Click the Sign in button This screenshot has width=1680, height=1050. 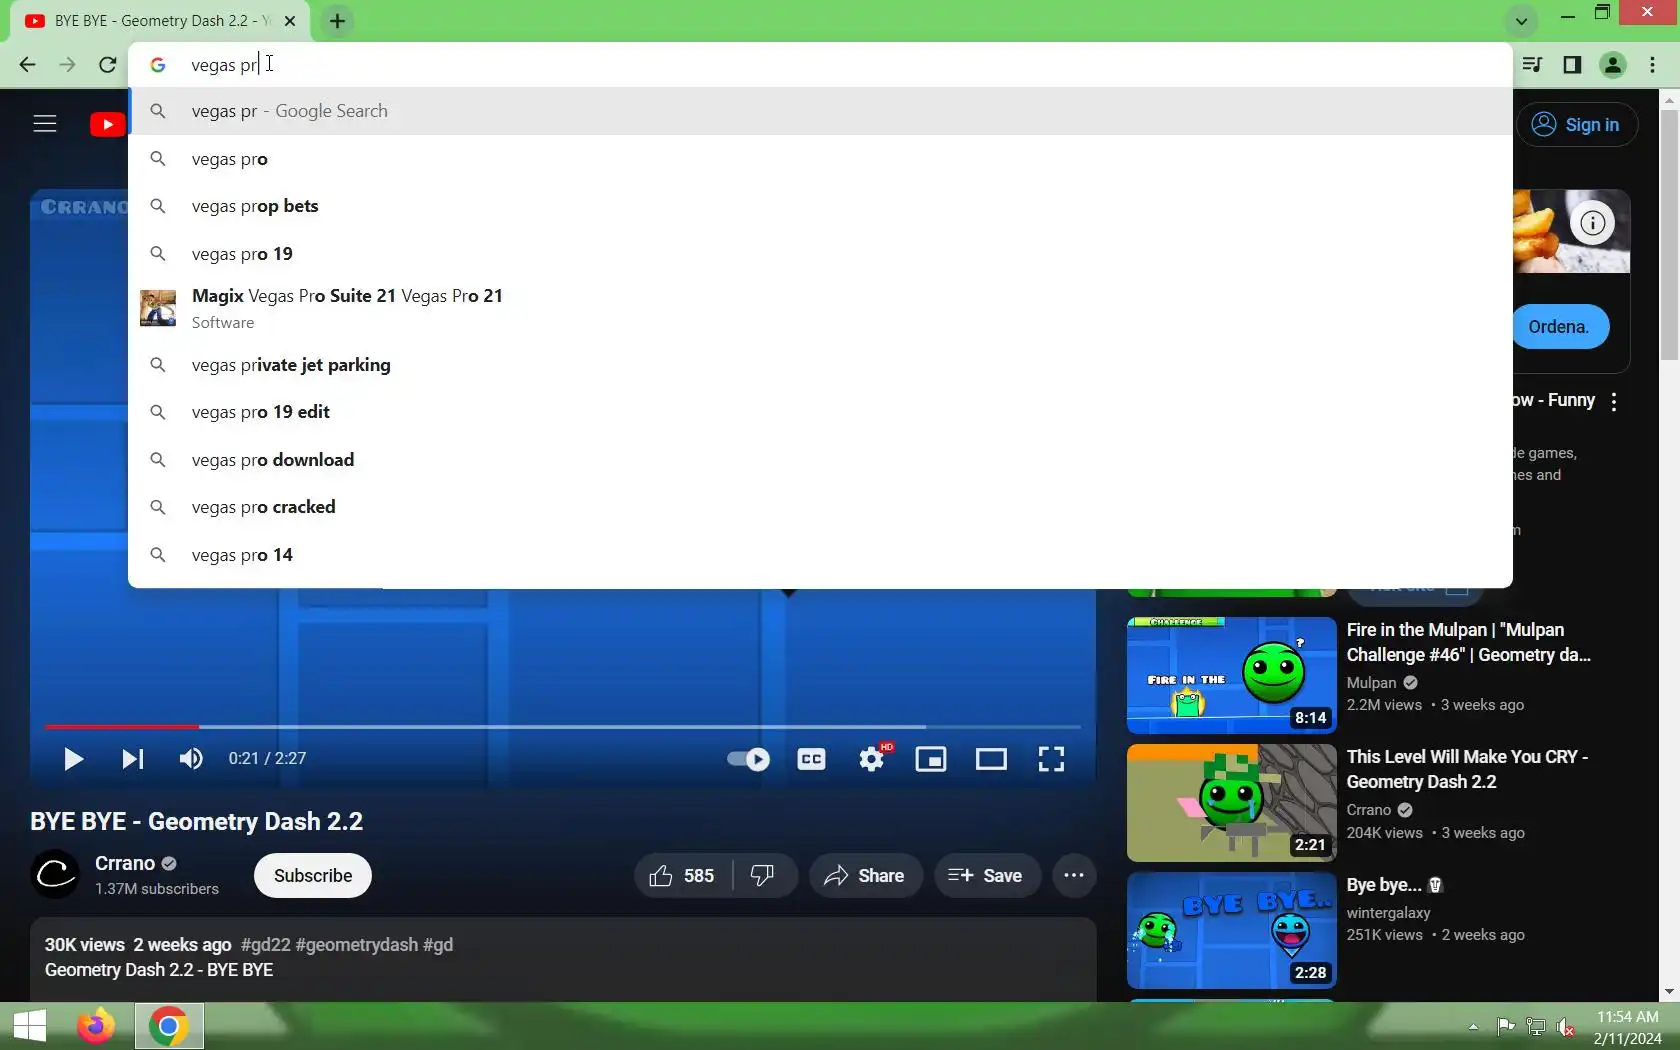1577,125
